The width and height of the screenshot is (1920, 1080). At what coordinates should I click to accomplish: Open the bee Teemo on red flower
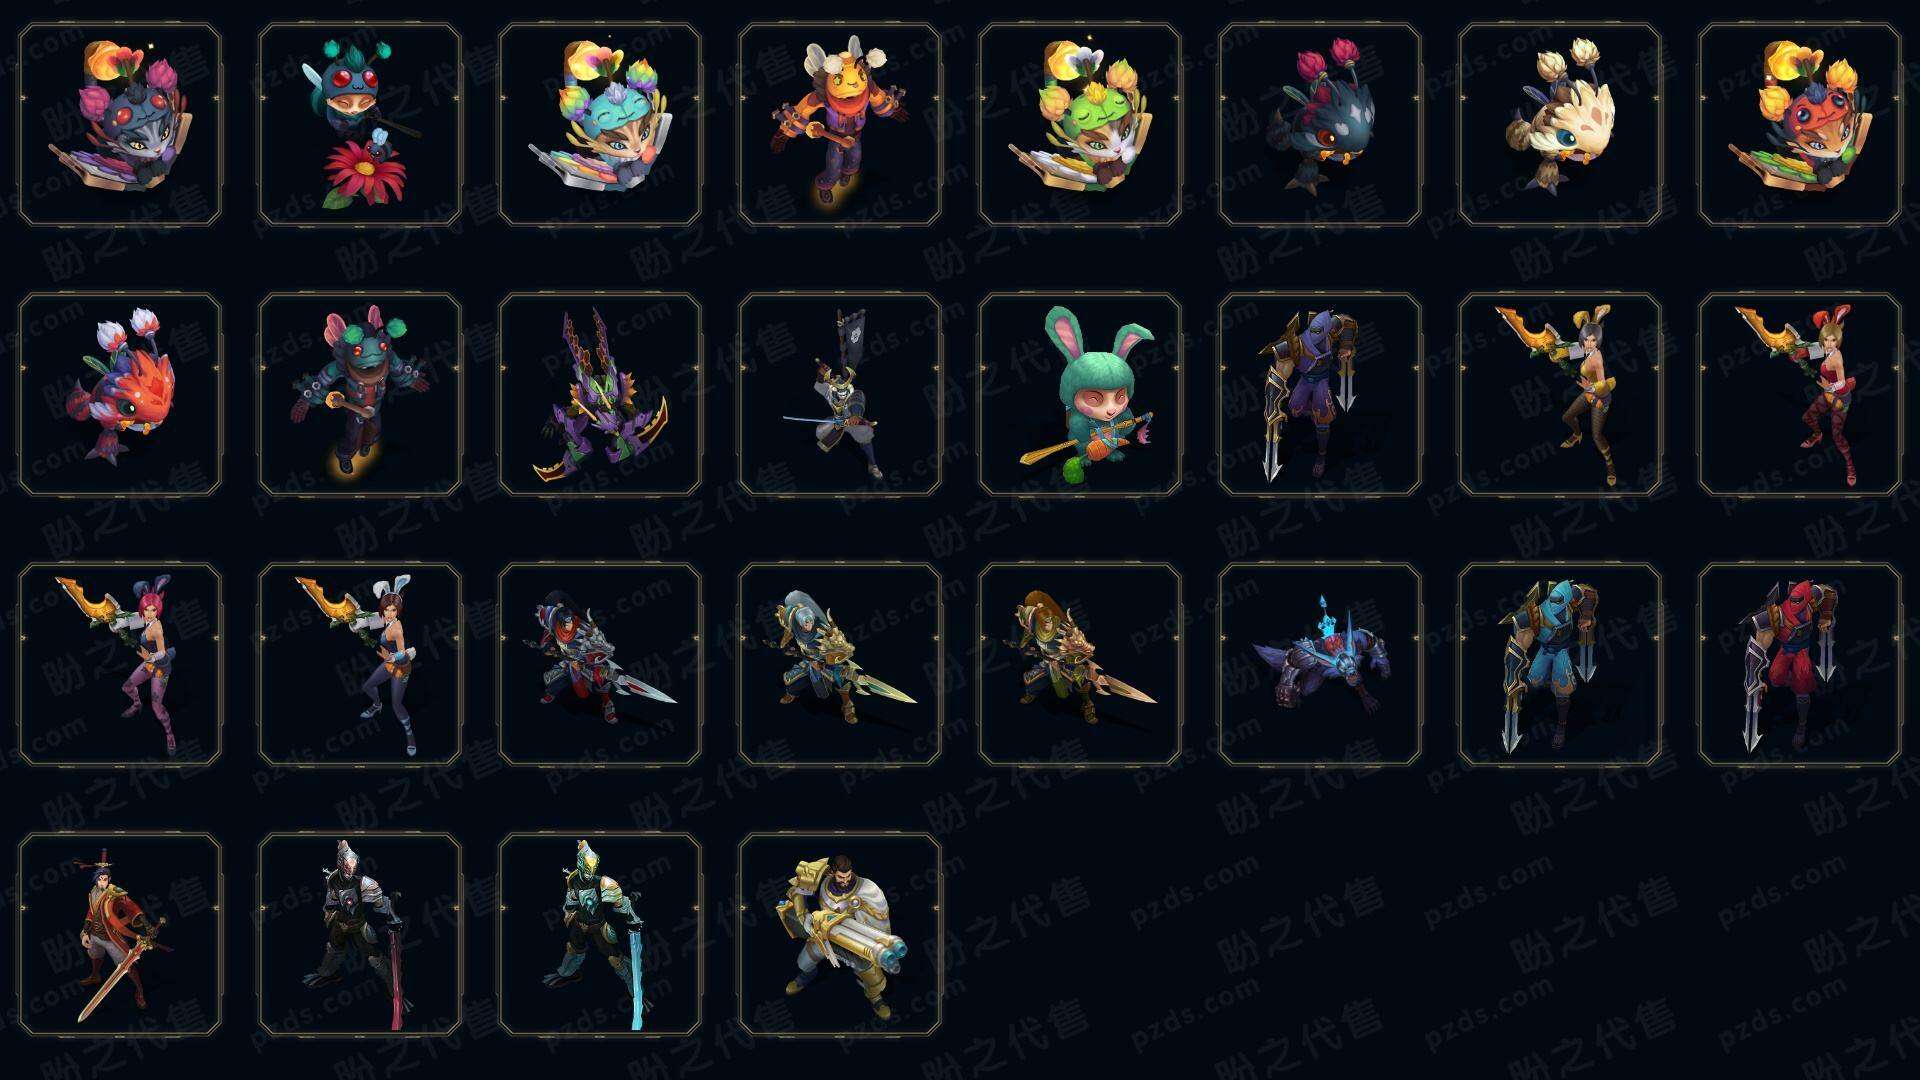coord(360,124)
